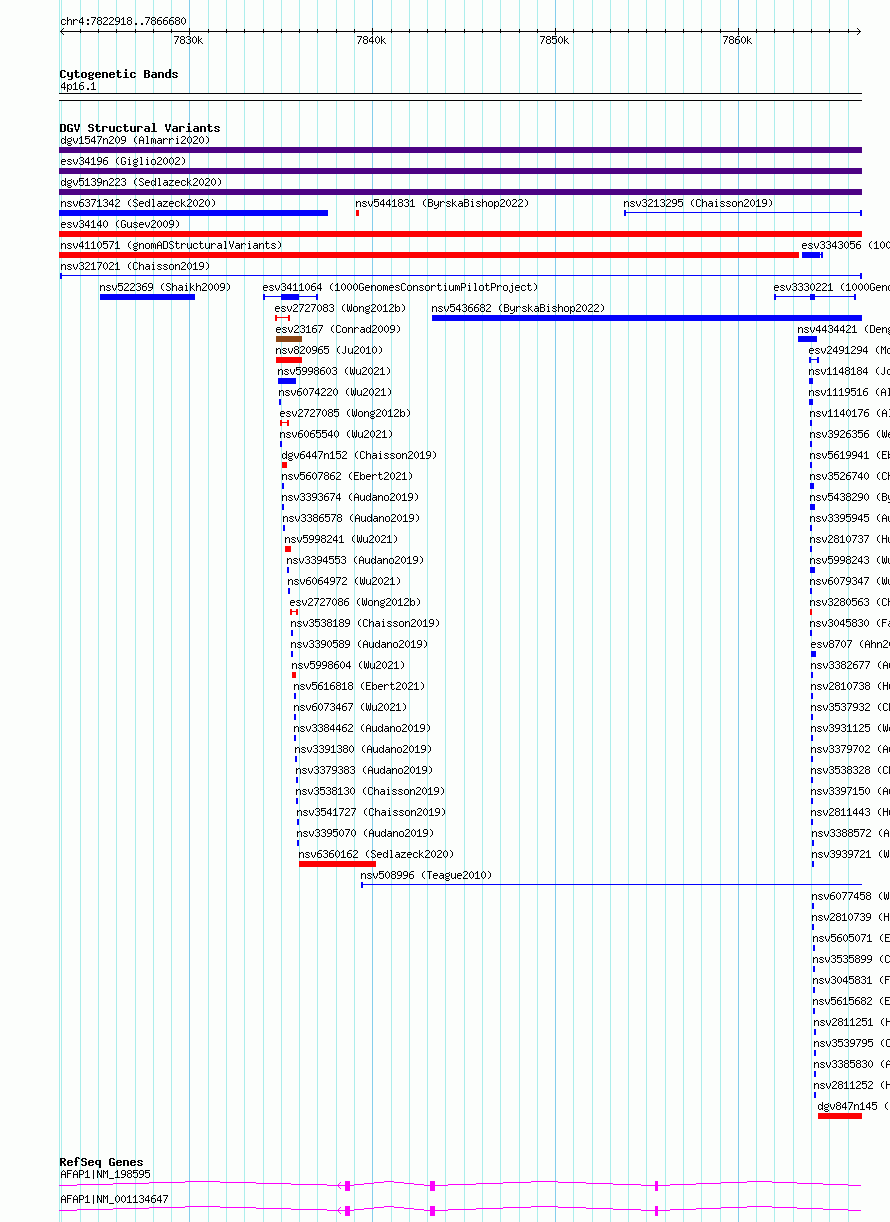Click the red nsv820965 (Ju2010) bar
890x1222 pixels.
[289, 360]
